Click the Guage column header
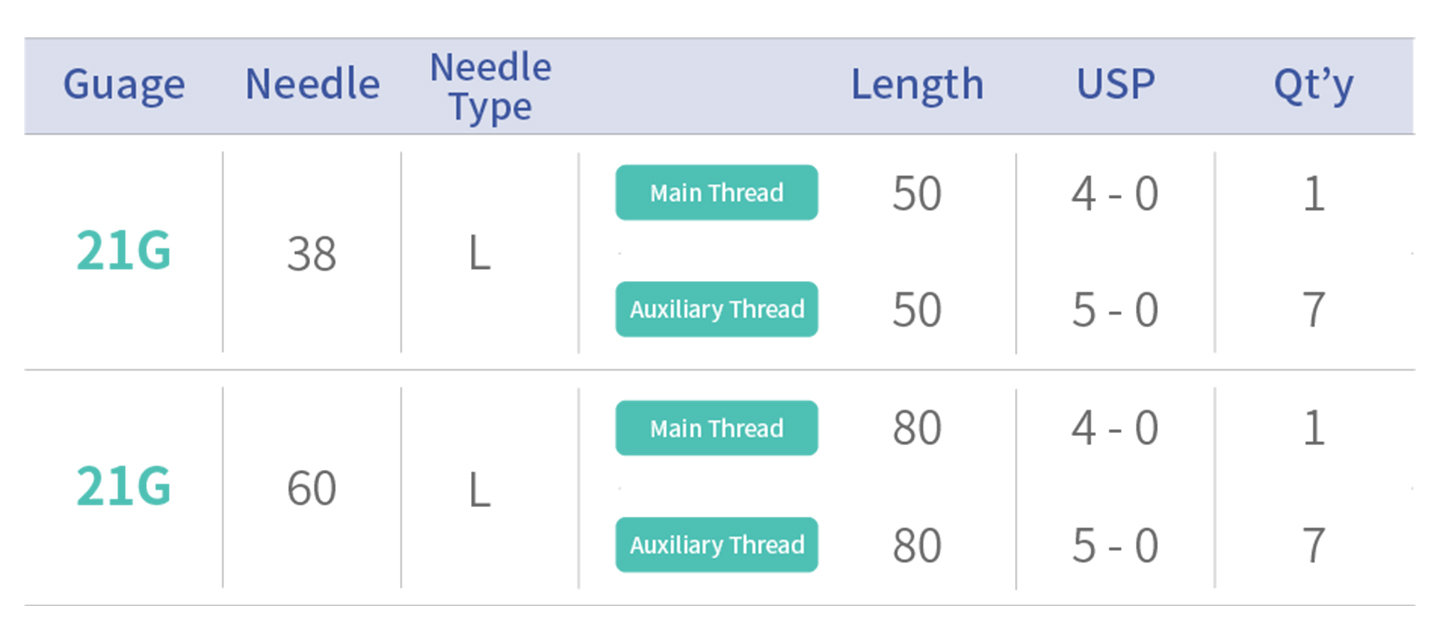 [124, 85]
